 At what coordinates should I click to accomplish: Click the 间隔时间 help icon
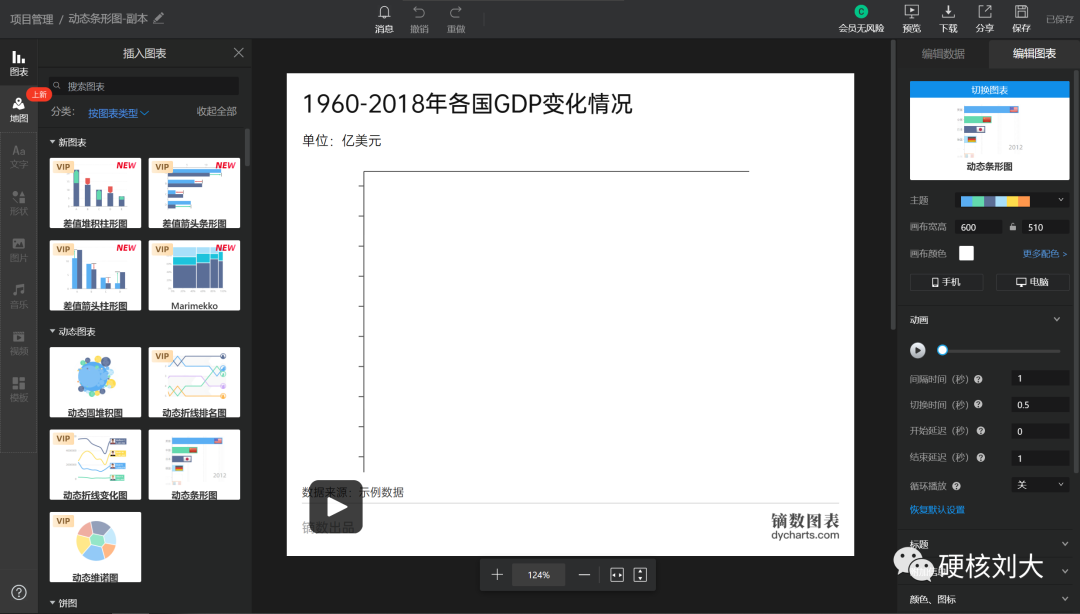pos(978,379)
